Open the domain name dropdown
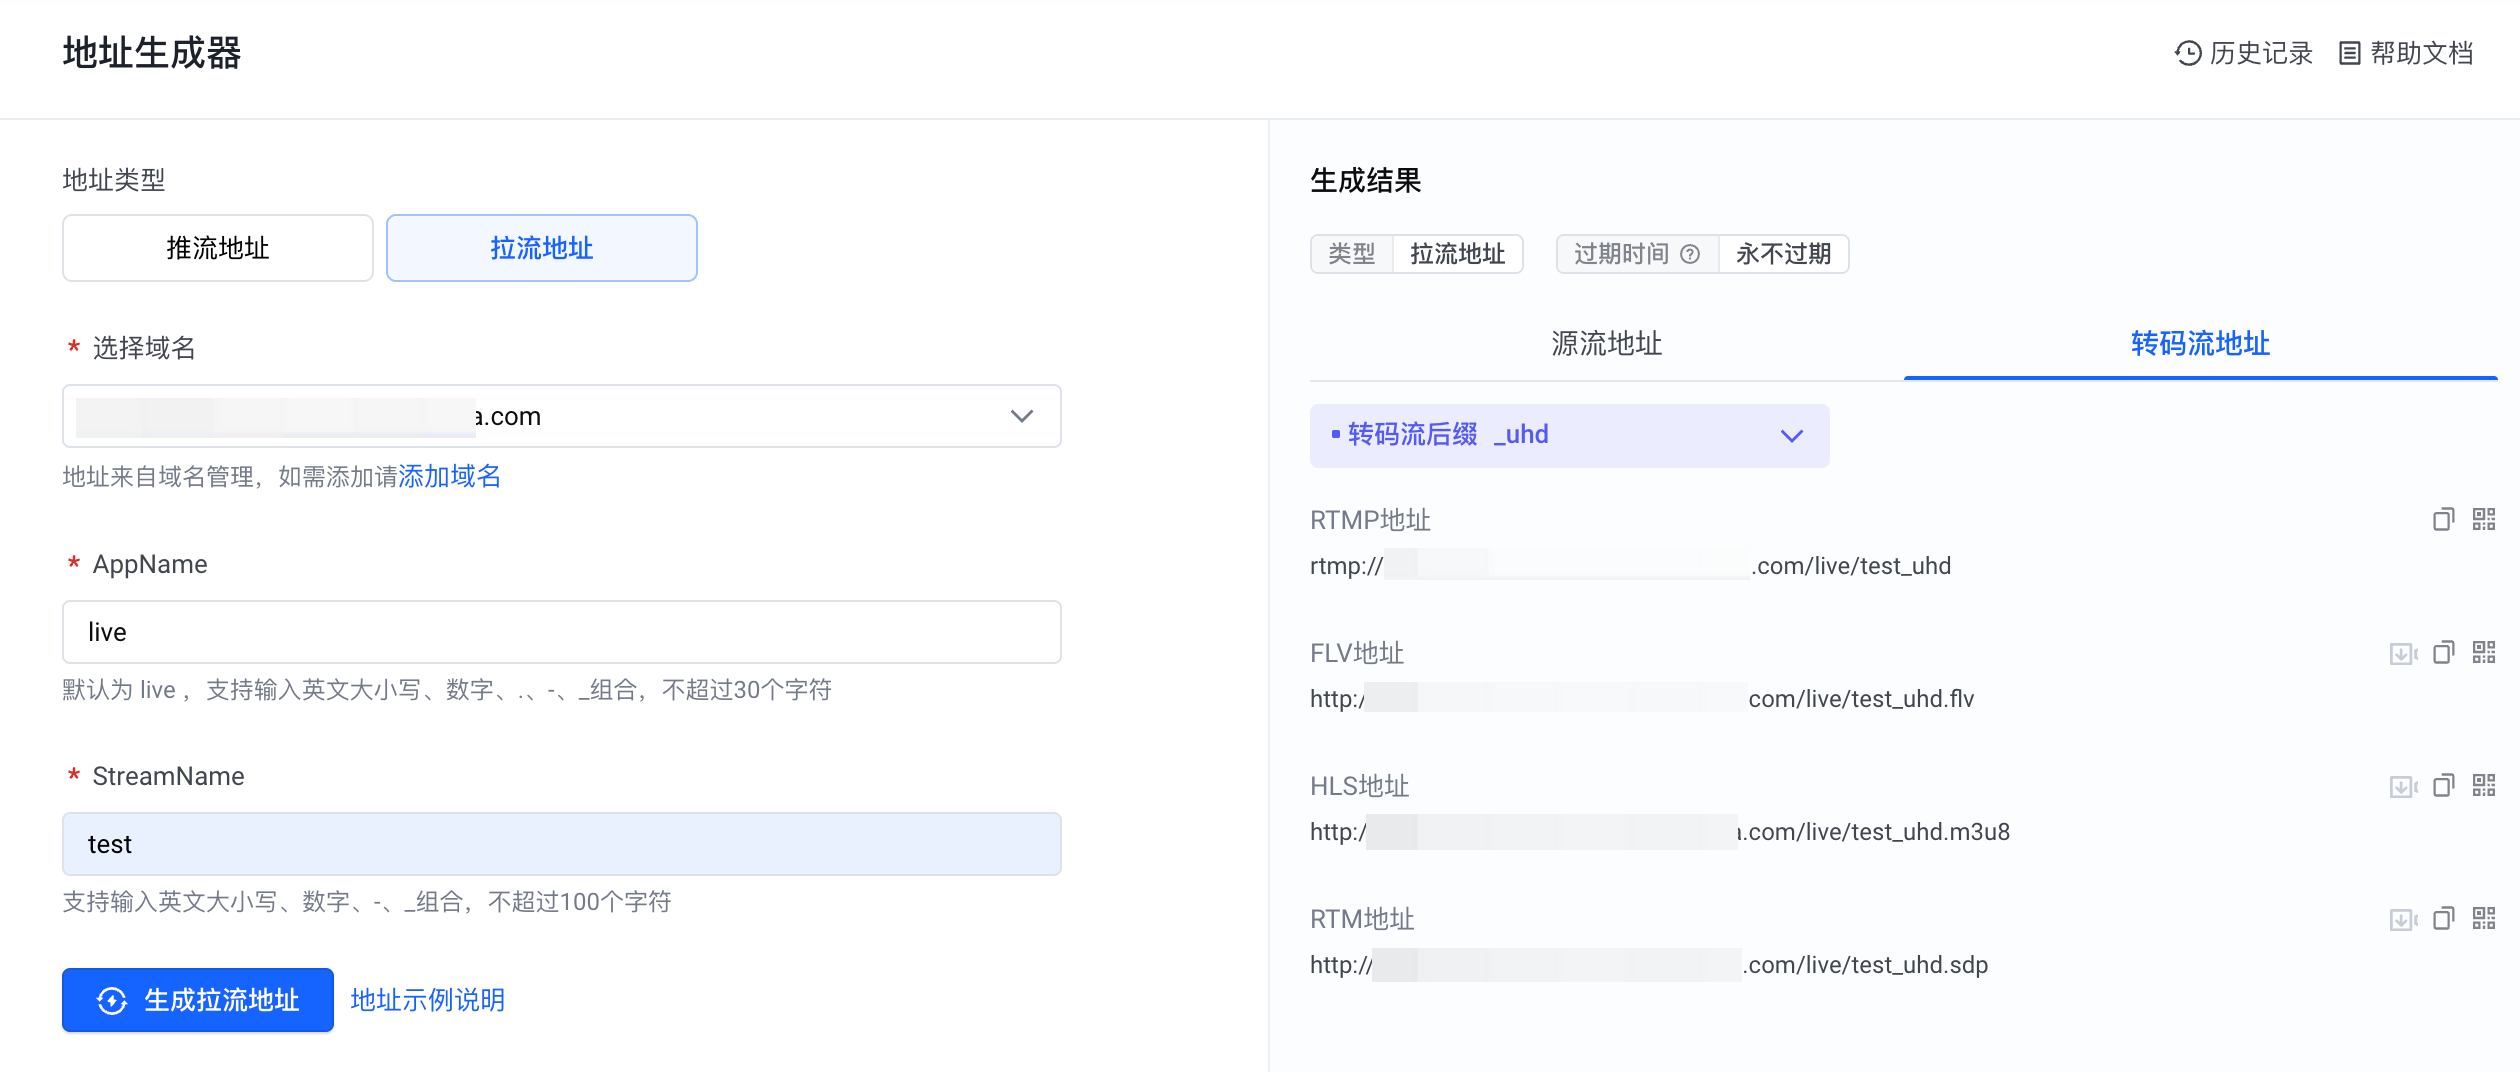This screenshot has width=2520, height=1072. 562,416
